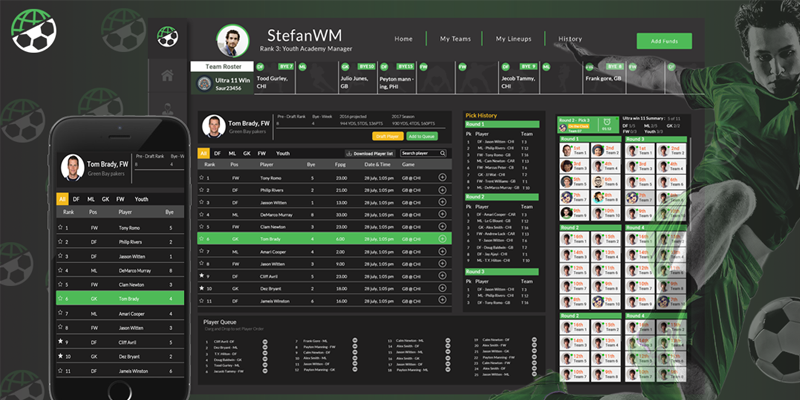Star Tony Romo on the phone mockup
This screenshot has height=400, width=800.
pos(60,228)
